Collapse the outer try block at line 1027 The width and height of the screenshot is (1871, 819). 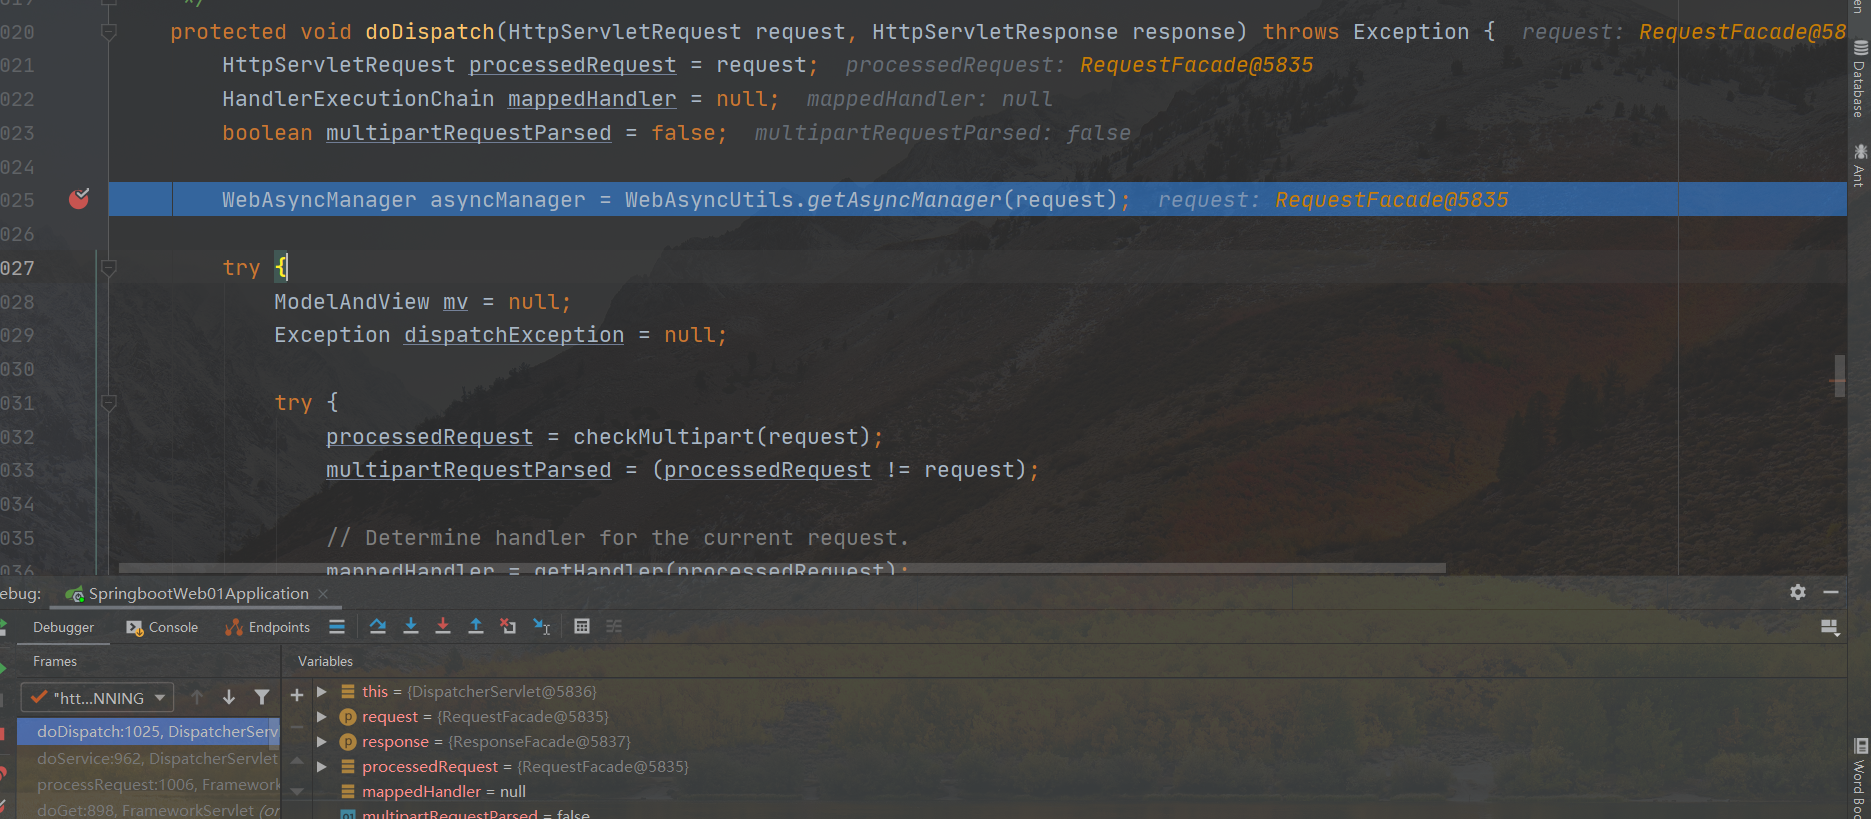point(109,267)
